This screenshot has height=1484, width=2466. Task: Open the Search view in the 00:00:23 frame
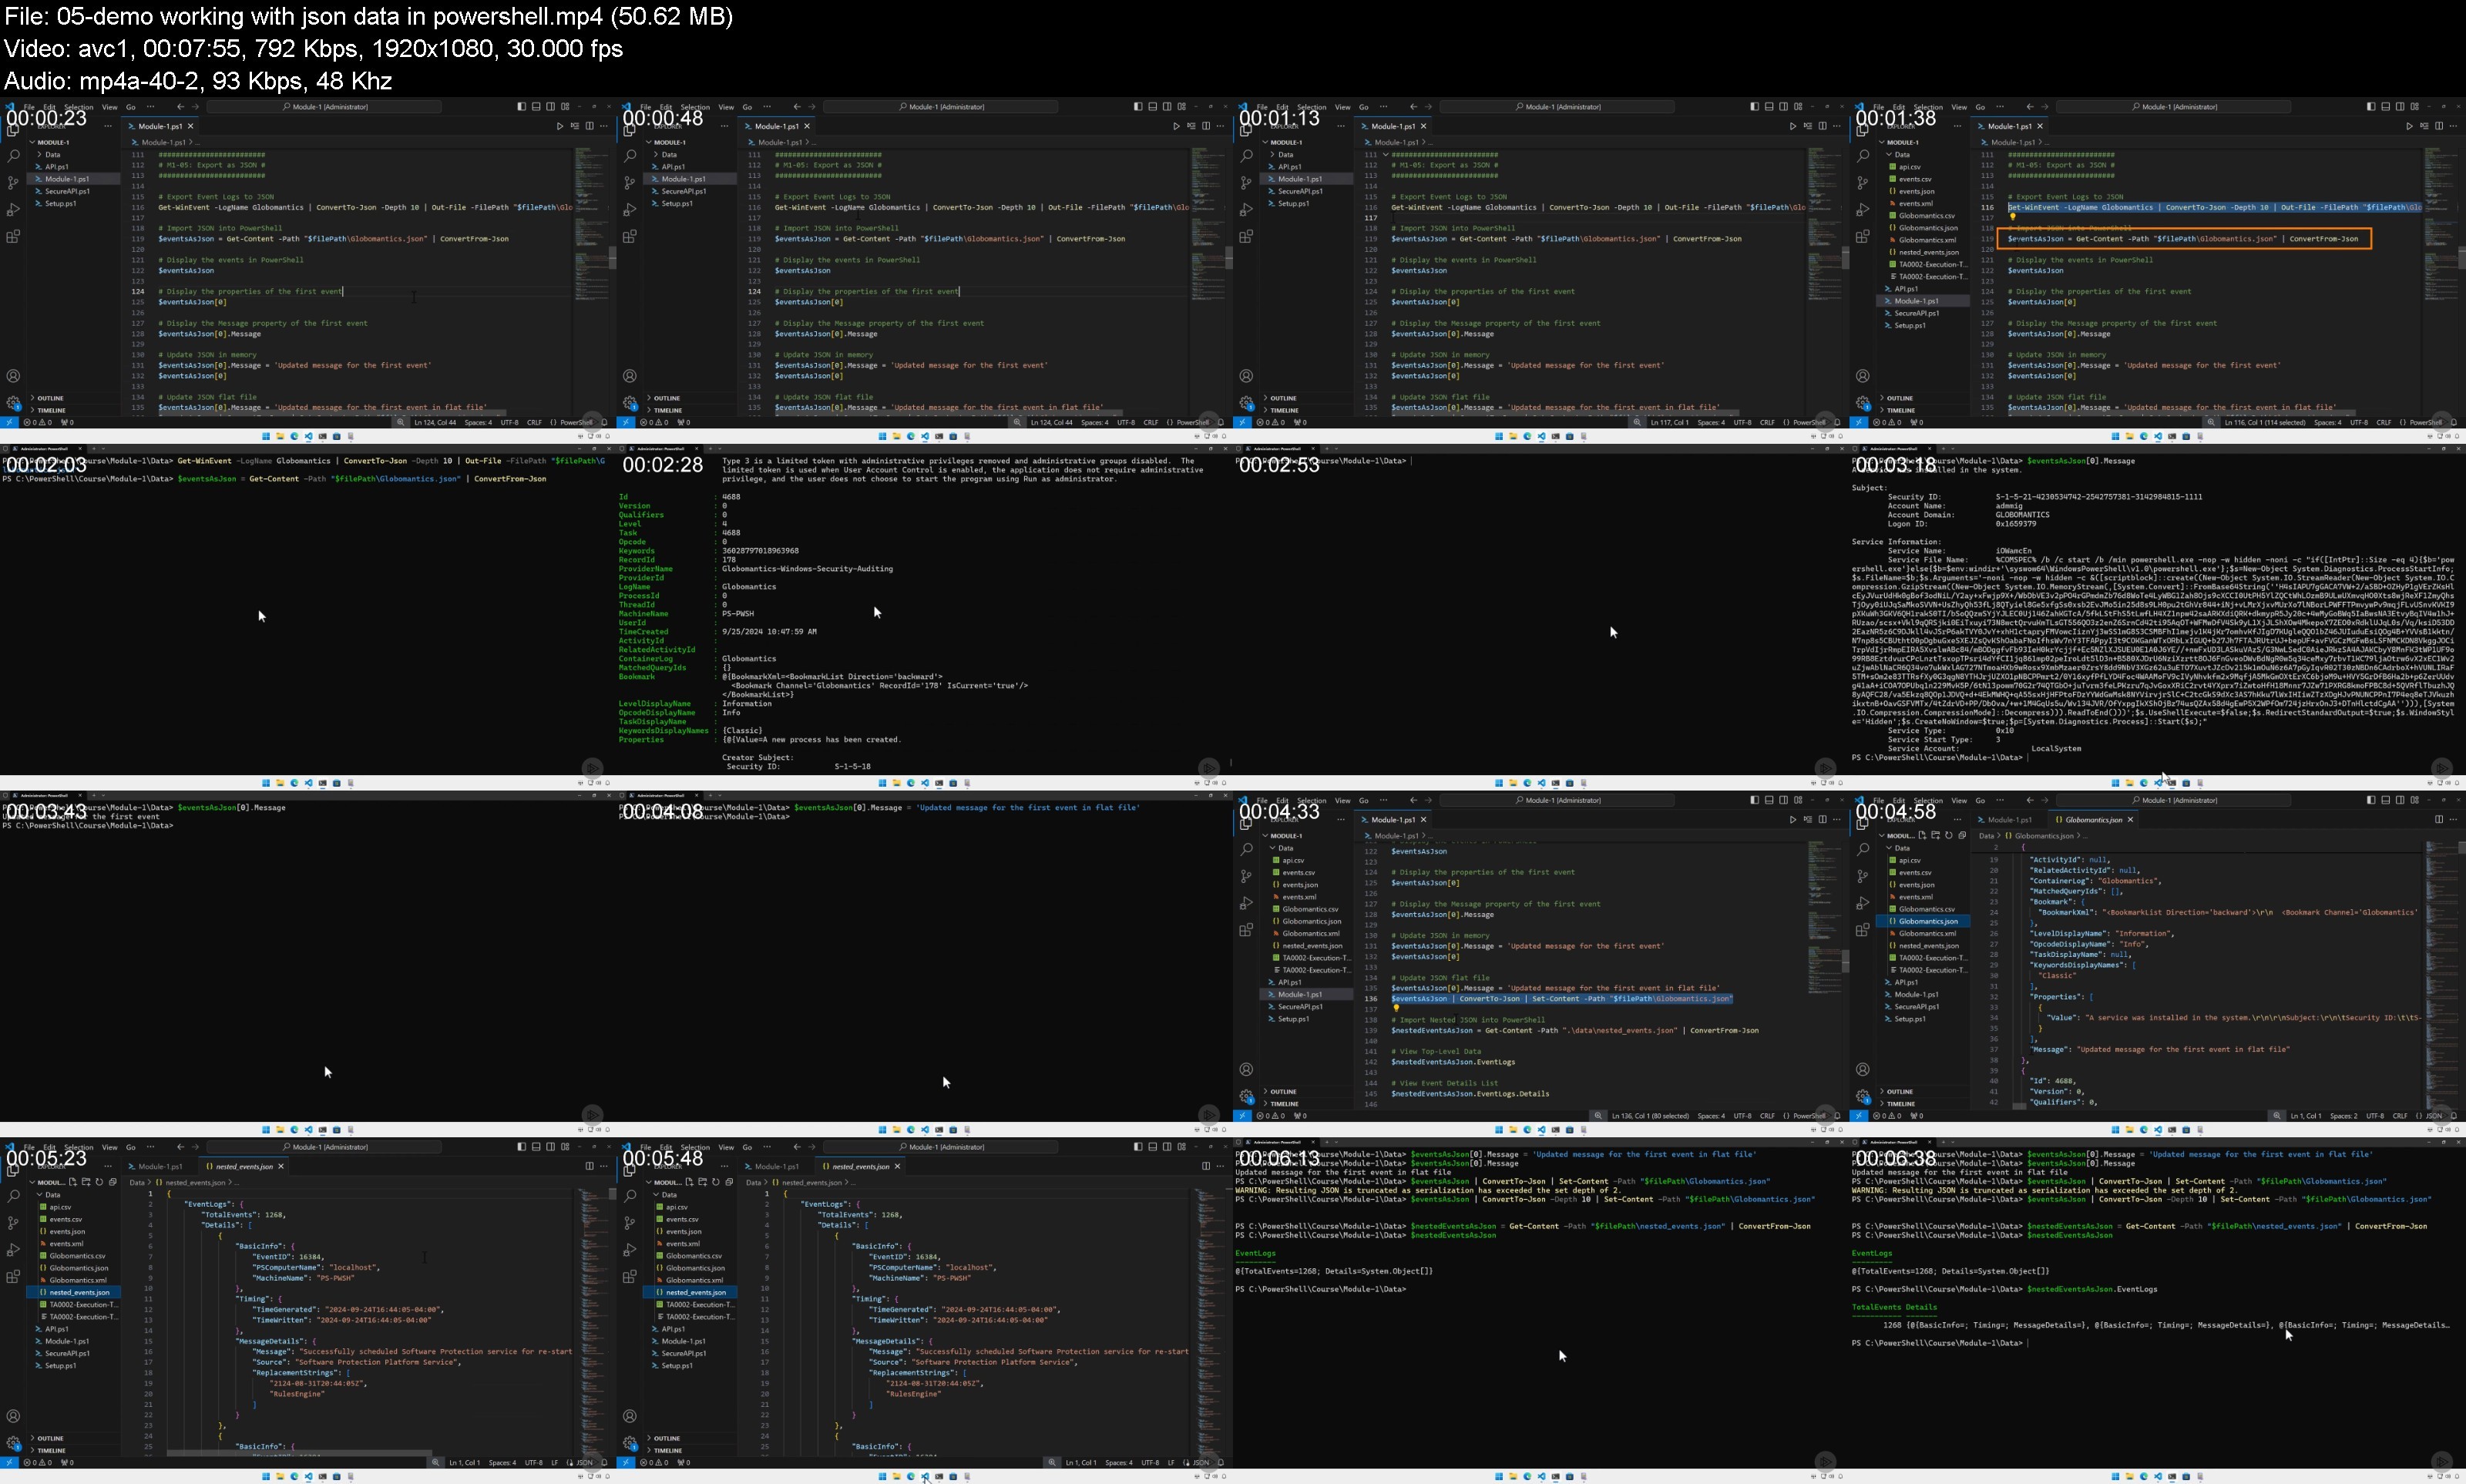pos(13,156)
